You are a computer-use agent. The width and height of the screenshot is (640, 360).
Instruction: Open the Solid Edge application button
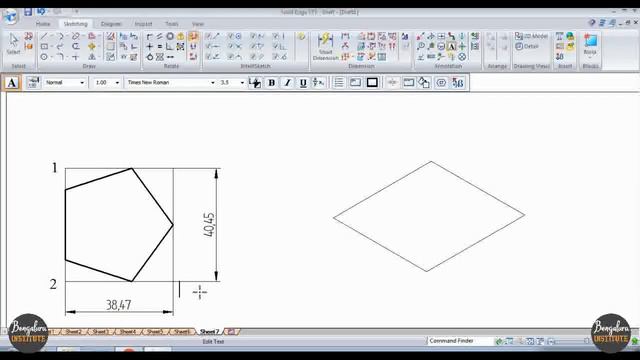point(11,16)
